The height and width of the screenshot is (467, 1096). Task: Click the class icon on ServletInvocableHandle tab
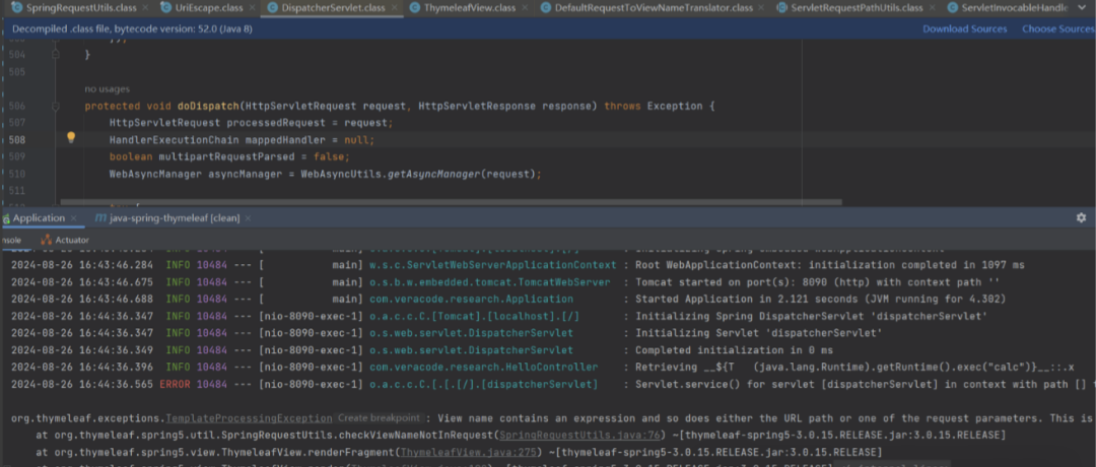[x=953, y=8]
